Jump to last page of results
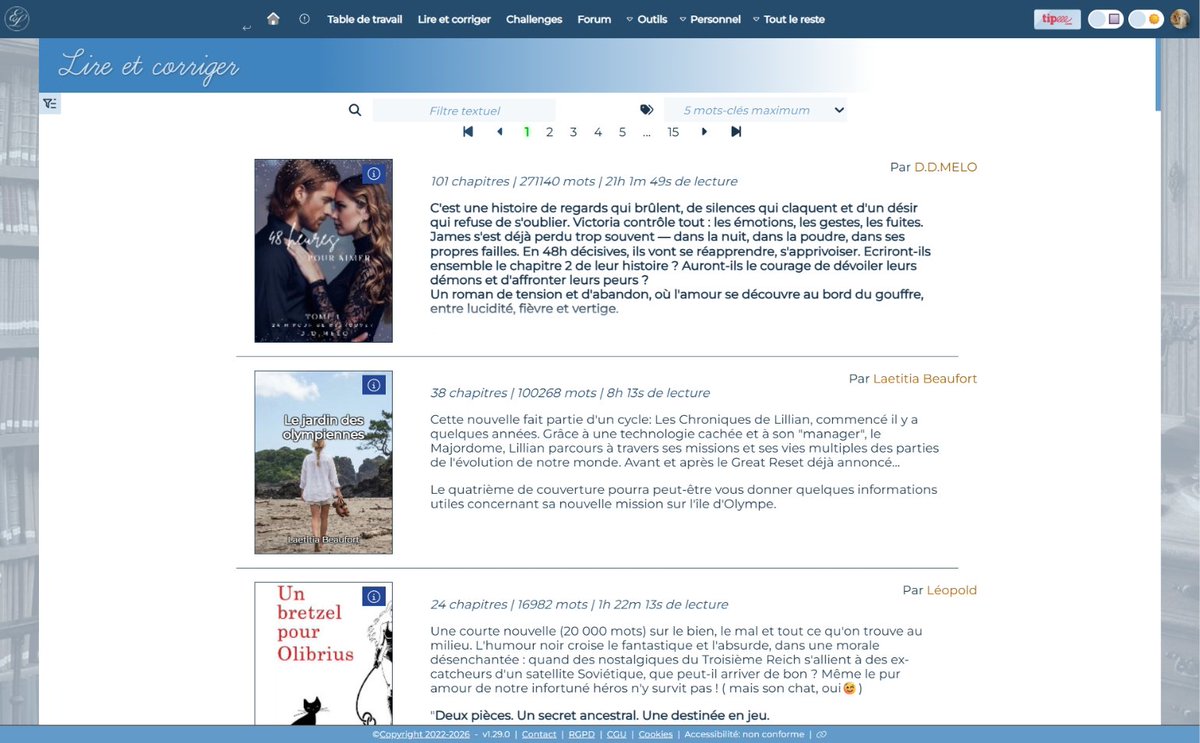This screenshot has width=1200, height=743. [x=736, y=132]
